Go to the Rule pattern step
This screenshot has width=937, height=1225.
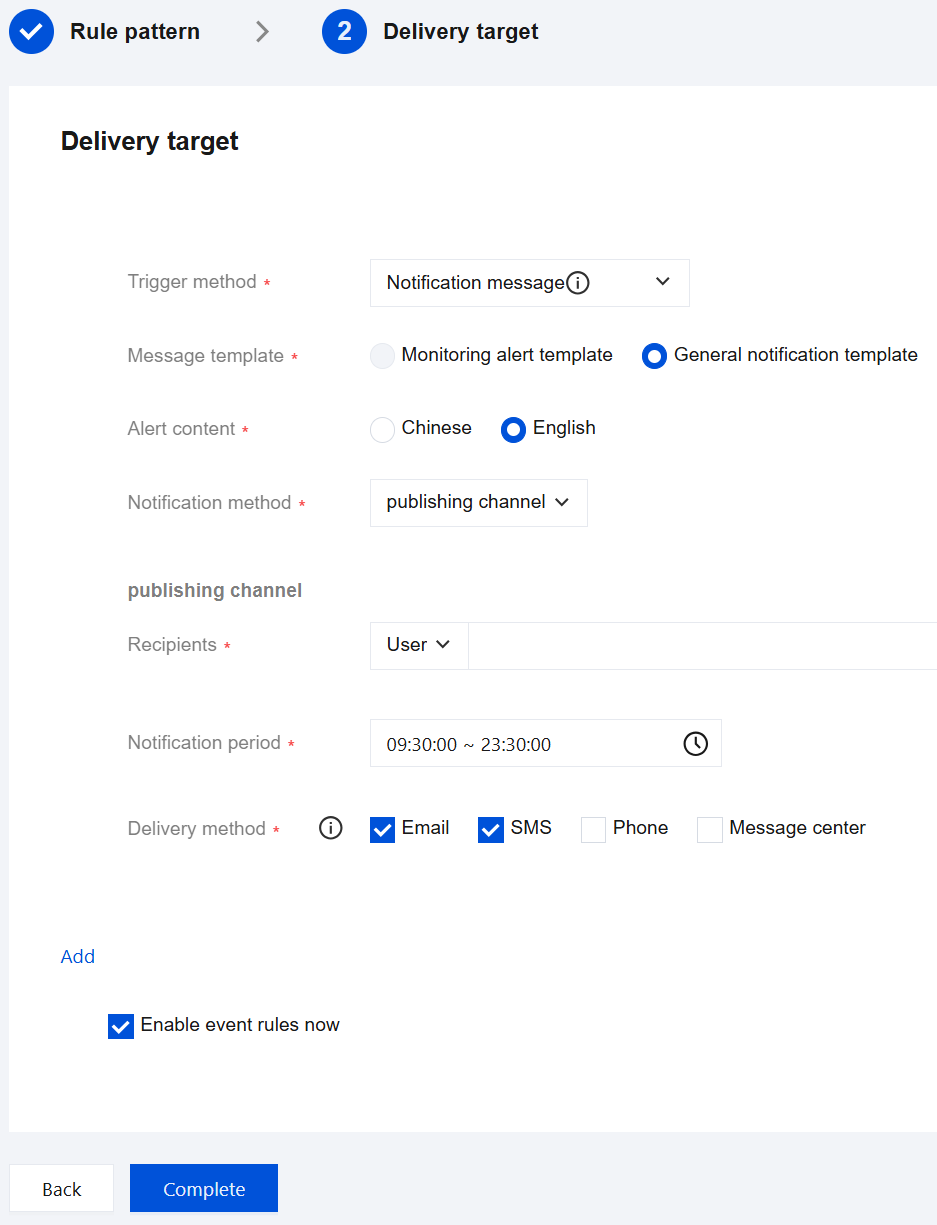(134, 32)
